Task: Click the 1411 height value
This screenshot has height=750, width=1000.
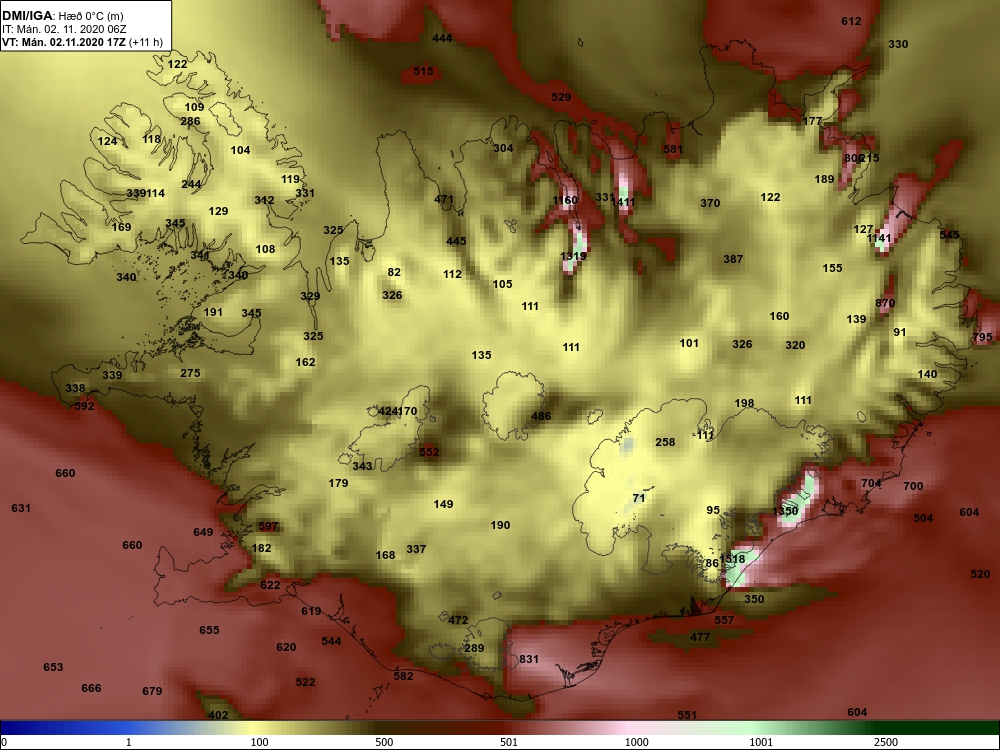Action: coord(622,203)
